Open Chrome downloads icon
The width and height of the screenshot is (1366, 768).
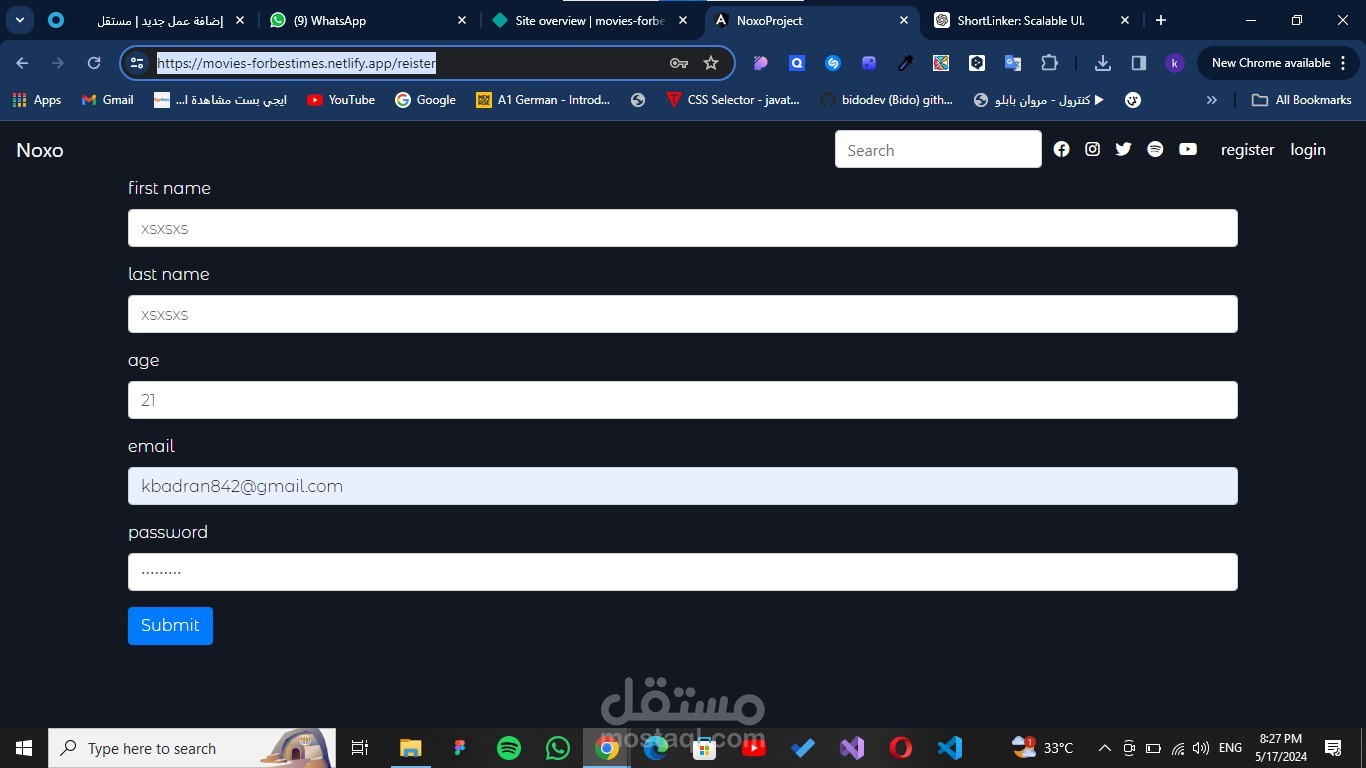pyautogui.click(x=1103, y=63)
